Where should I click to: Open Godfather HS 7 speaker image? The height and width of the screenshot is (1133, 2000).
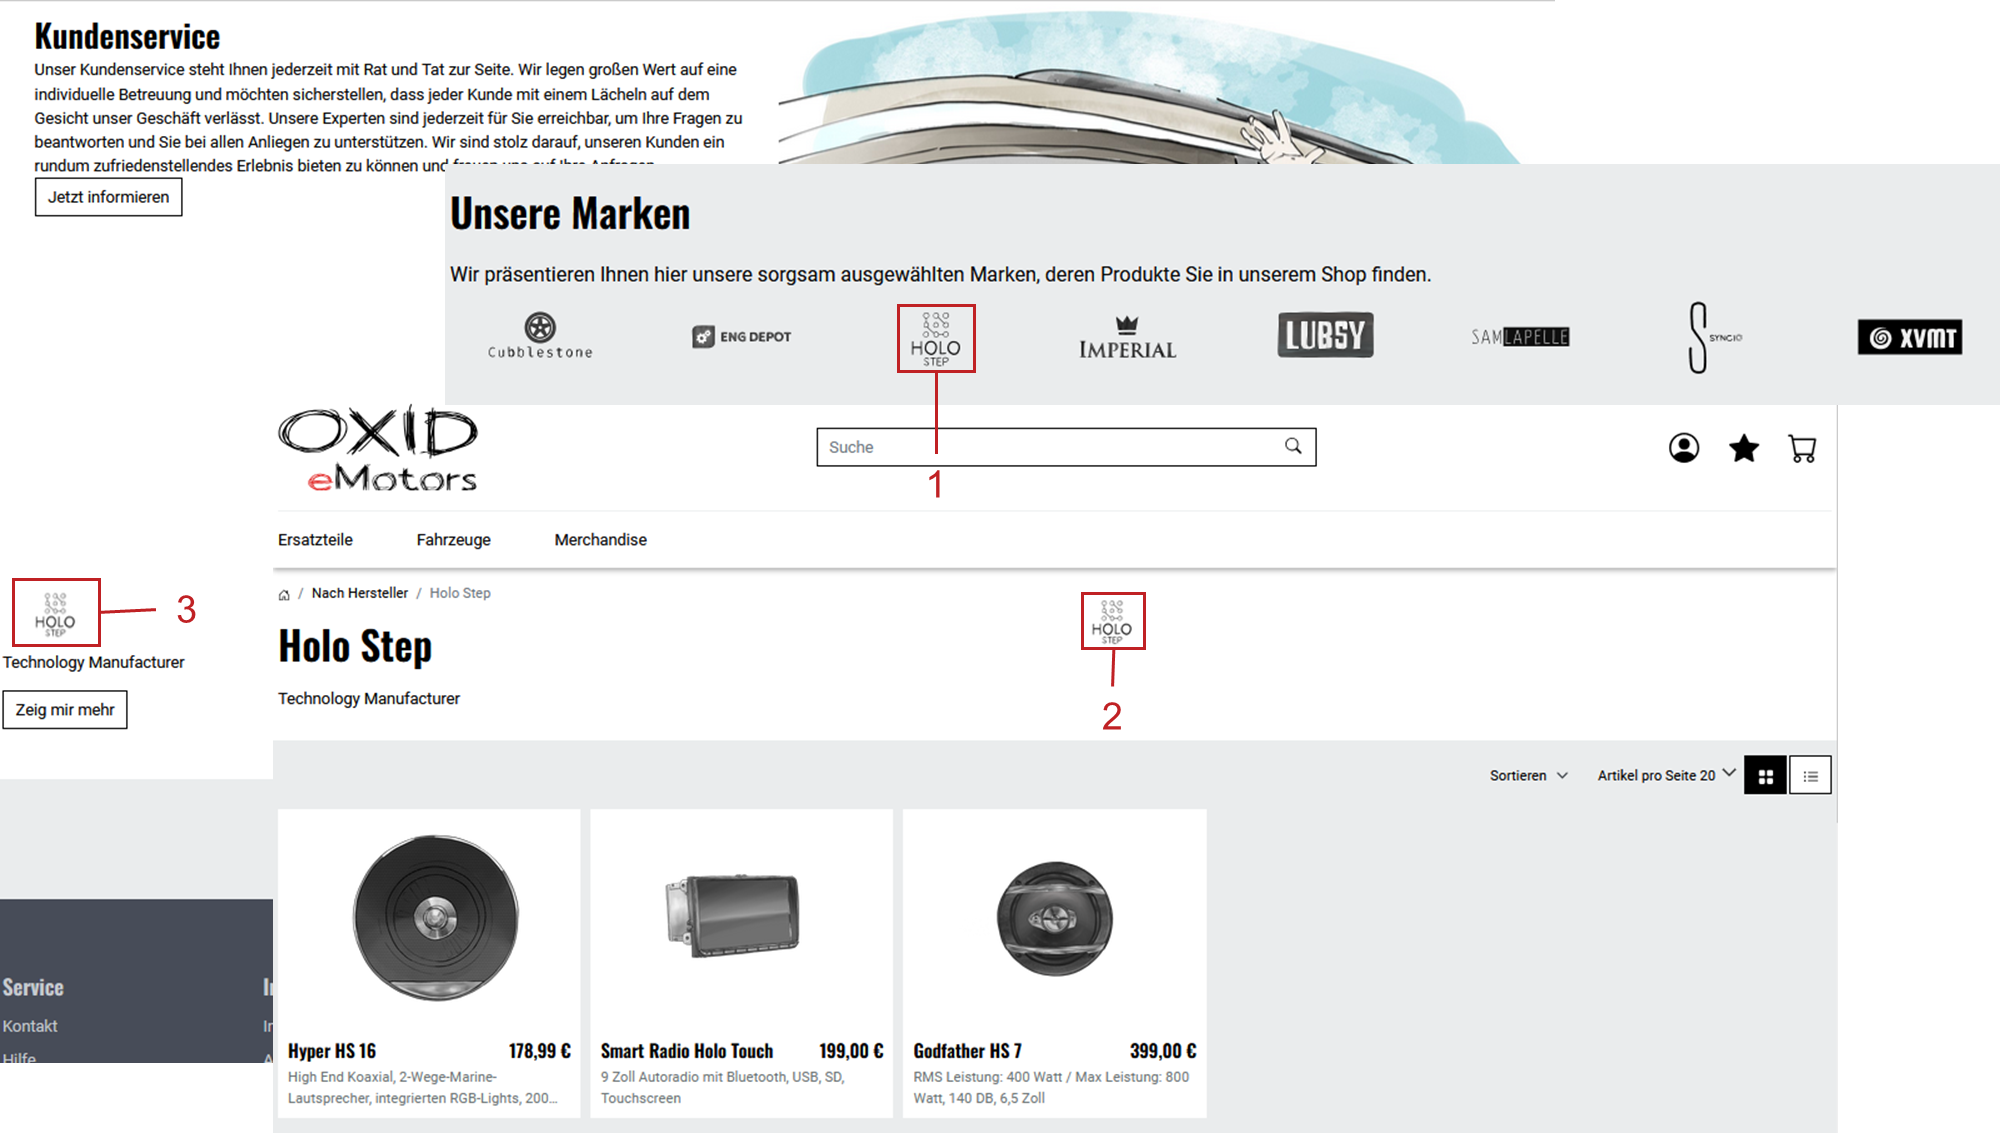pos(1055,918)
